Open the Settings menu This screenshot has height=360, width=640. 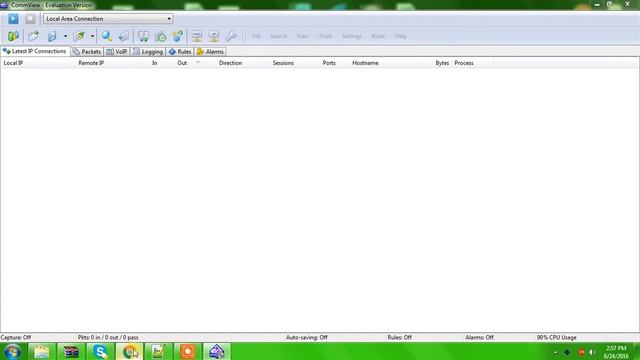(x=351, y=36)
